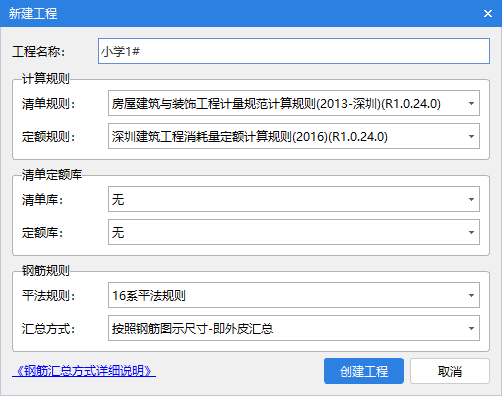Expand the 定额库 combo box
502x396 pixels.
click(x=294, y=232)
